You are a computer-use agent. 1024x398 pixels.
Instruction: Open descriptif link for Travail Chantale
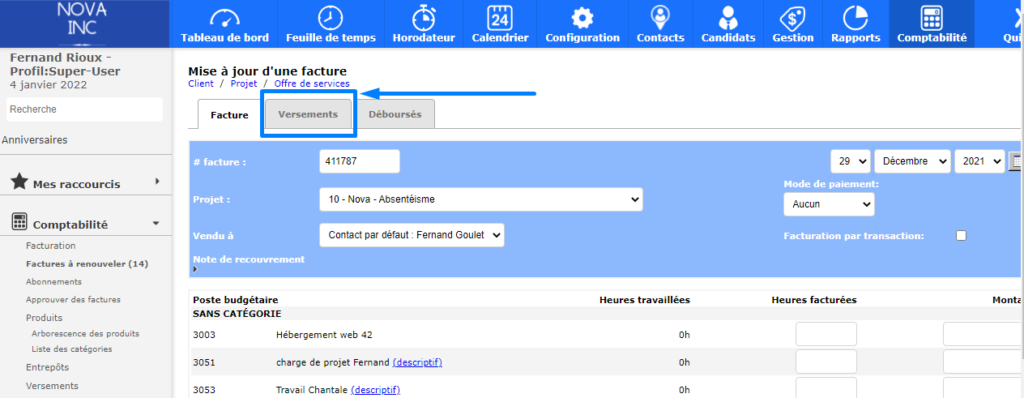coord(375,390)
